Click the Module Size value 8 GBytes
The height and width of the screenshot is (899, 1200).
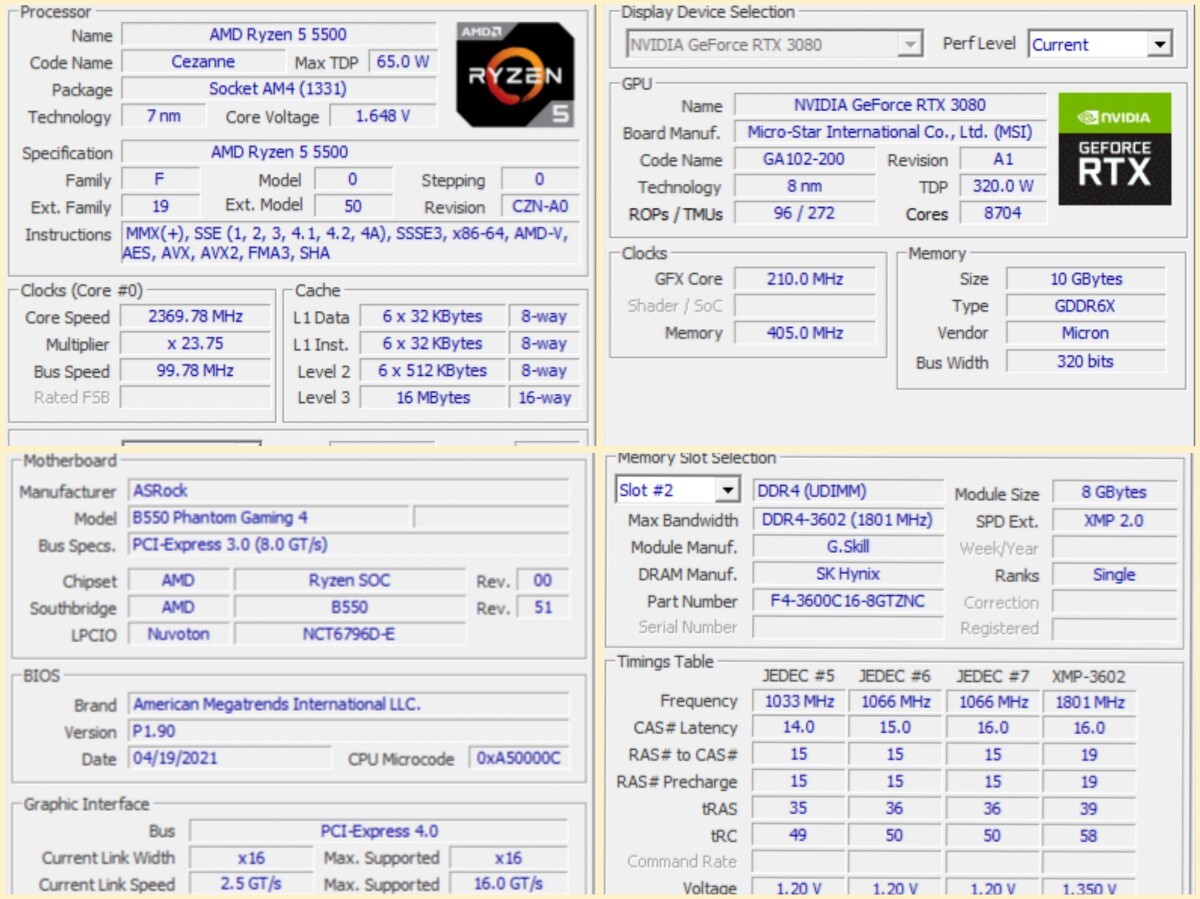tap(1114, 492)
